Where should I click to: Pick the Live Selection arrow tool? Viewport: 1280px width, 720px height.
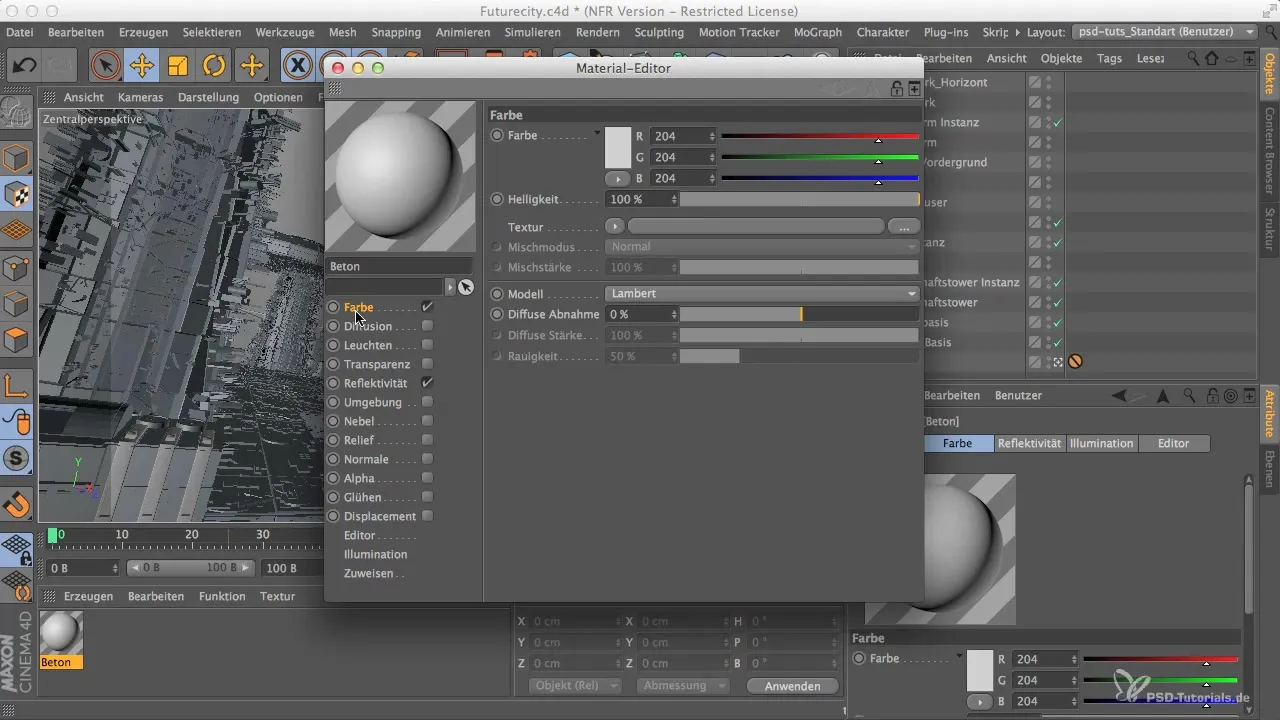[x=104, y=67]
